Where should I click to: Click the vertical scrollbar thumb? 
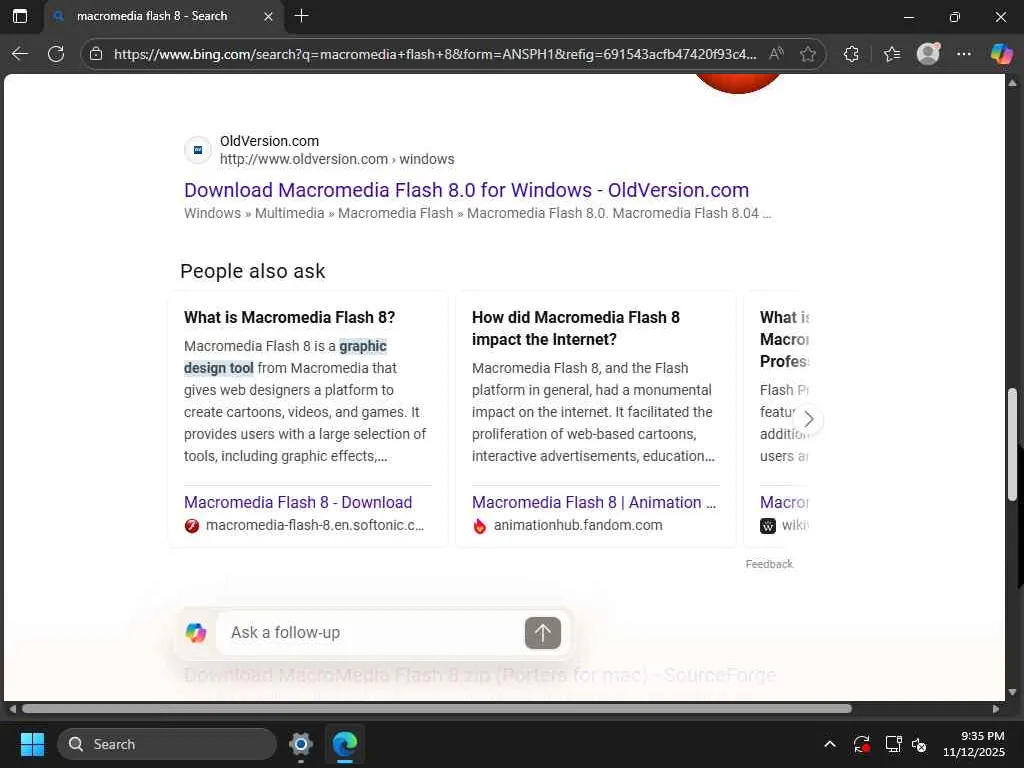coord(1012,445)
